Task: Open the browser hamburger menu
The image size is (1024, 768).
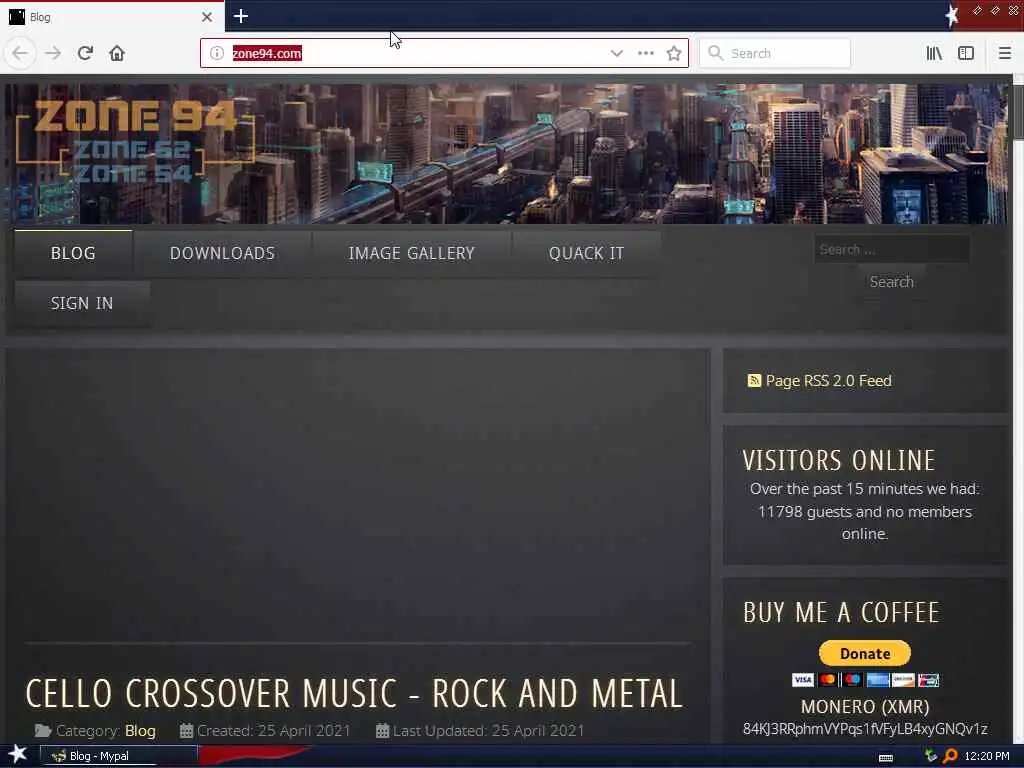Action: pyautogui.click(x=1005, y=54)
